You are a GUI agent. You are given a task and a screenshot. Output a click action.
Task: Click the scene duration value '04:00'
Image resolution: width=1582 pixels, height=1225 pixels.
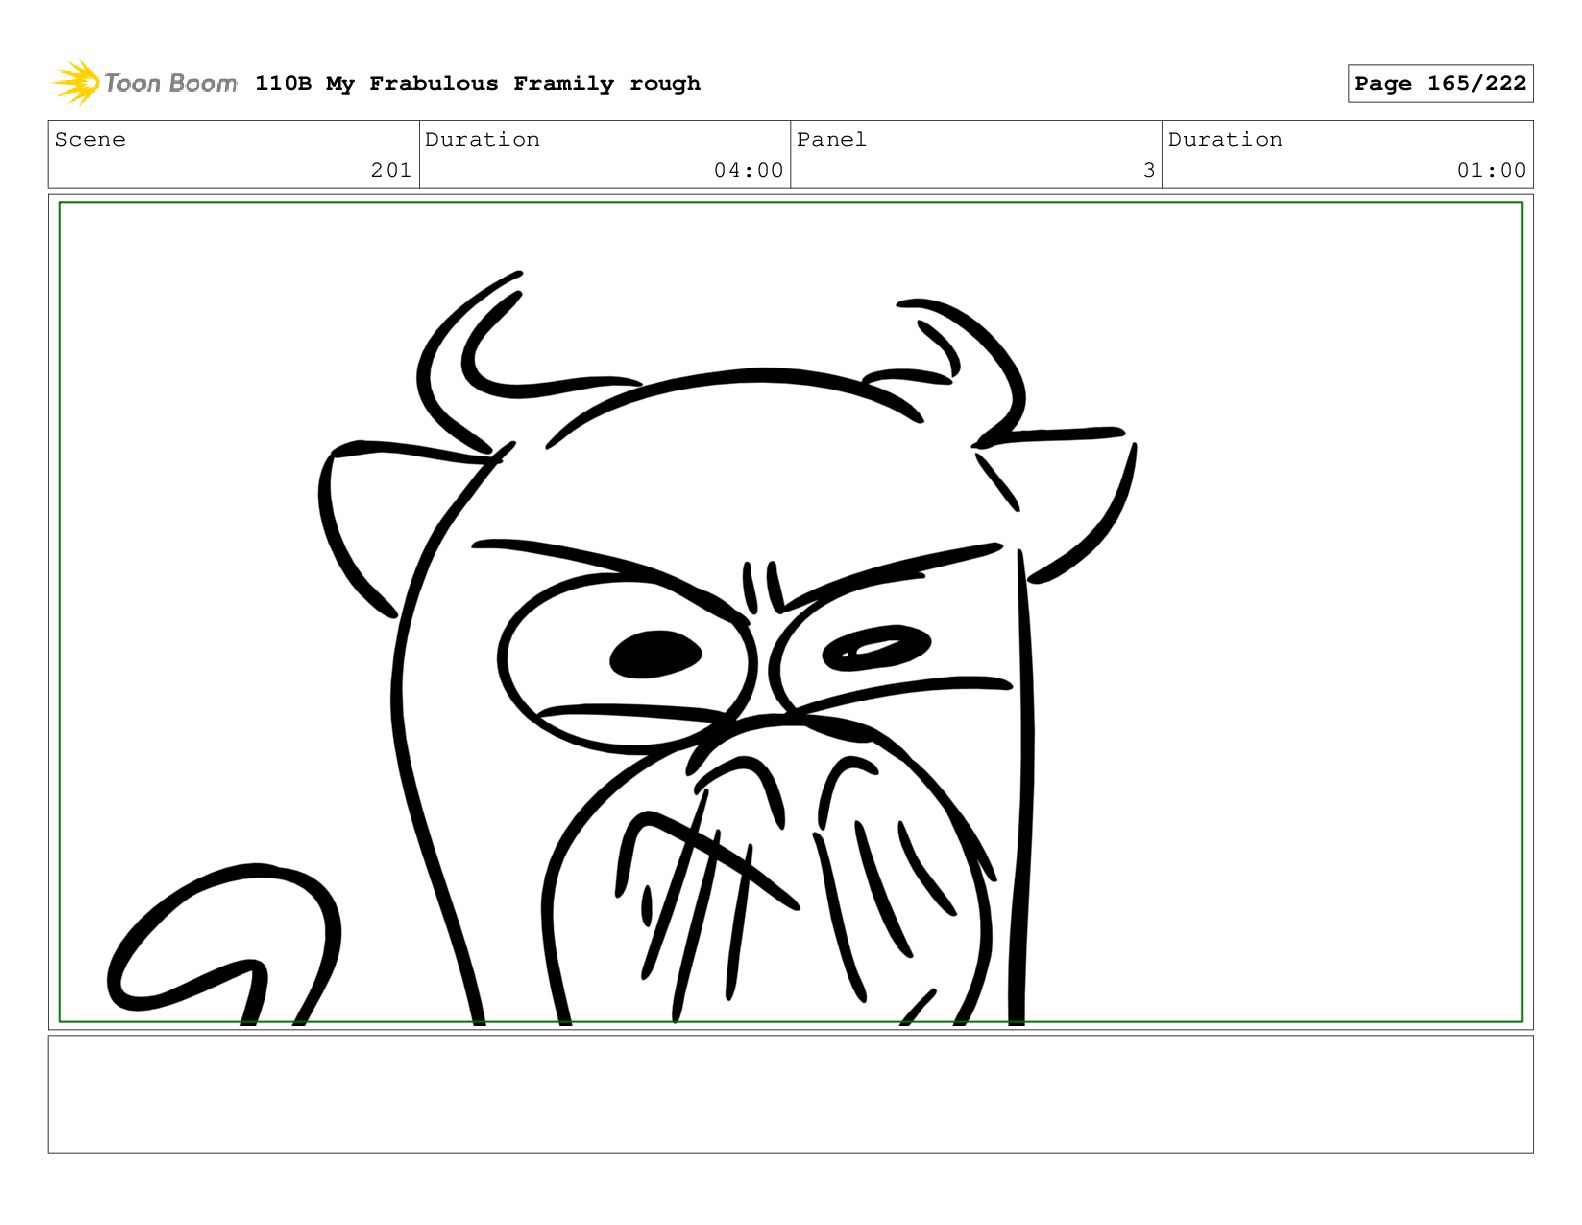[748, 170]
